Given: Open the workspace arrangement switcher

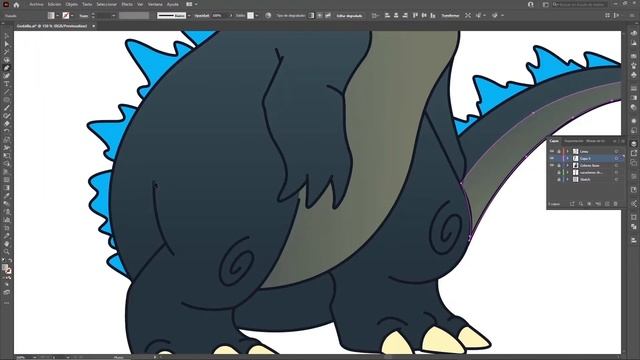Looking at the screenshot, I should (x=191, y=4).
